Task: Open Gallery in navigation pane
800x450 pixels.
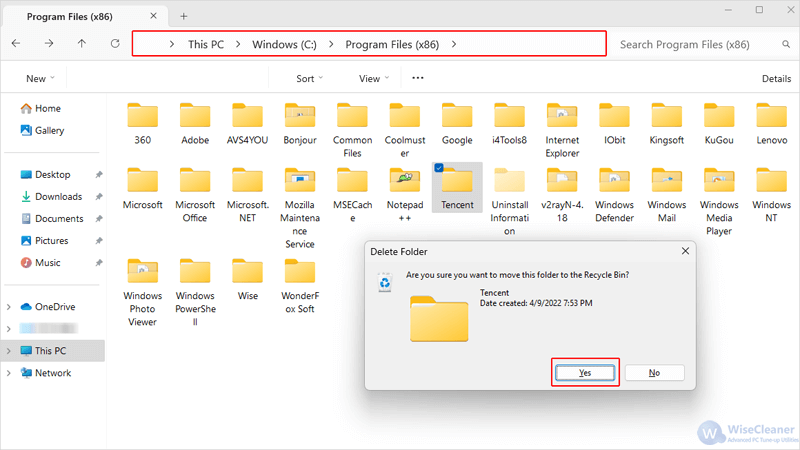Action: click(42, 130)
